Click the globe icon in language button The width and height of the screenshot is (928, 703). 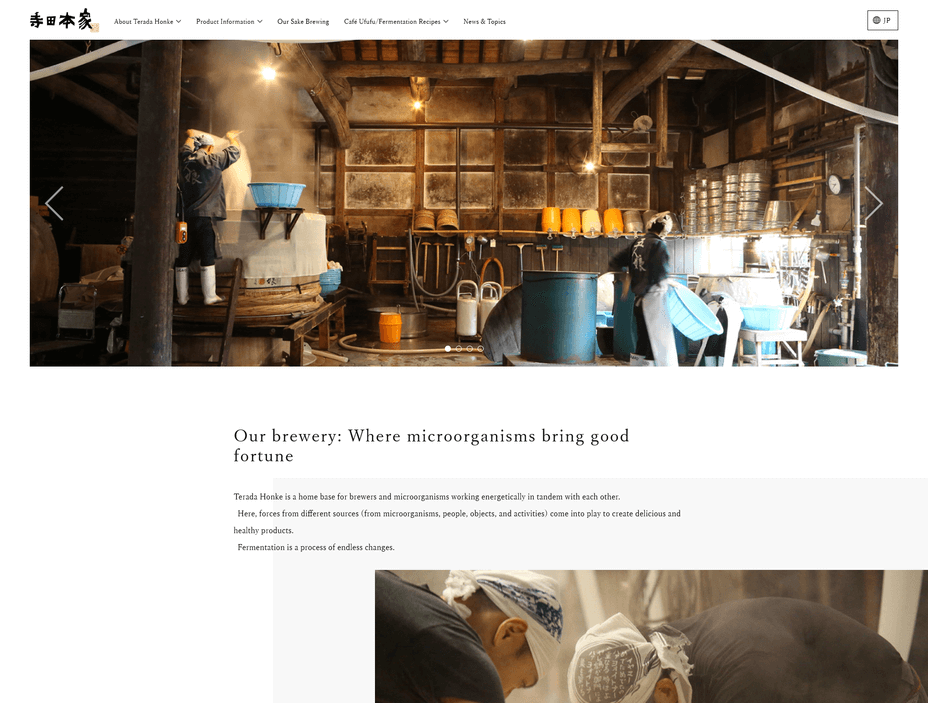click(x=877, y=21)
